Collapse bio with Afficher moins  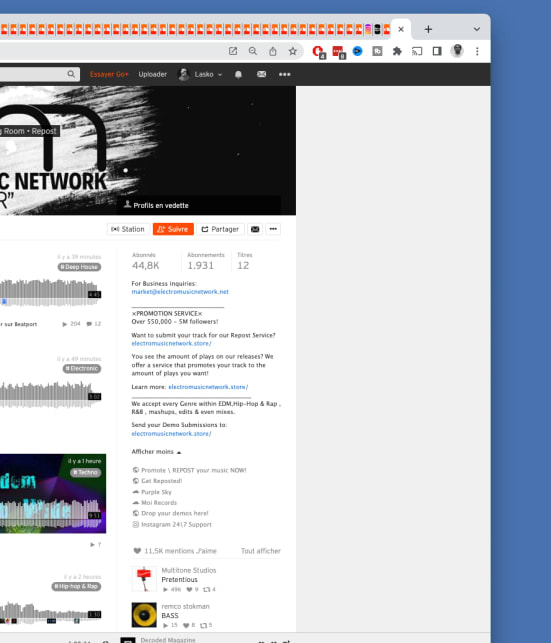click(x=156, y=452)
